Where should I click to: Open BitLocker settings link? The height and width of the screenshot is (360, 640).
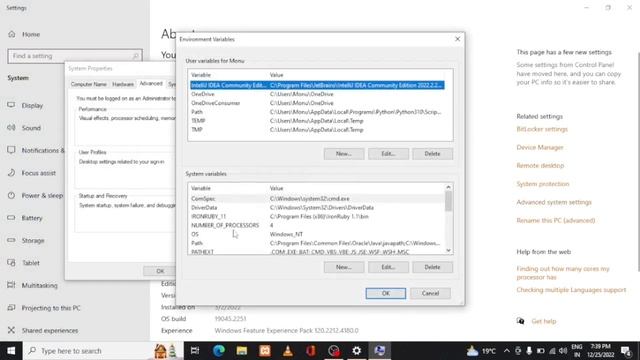tap(542, 129)
